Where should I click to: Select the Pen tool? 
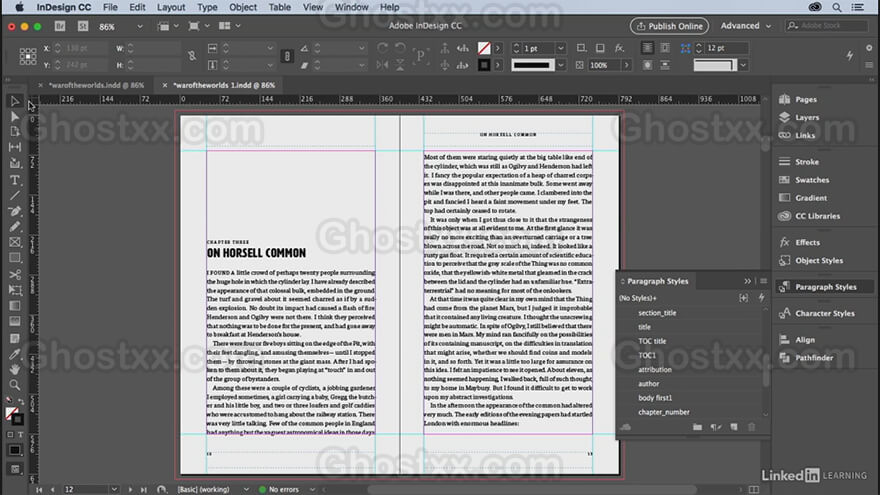click(15, 211)
